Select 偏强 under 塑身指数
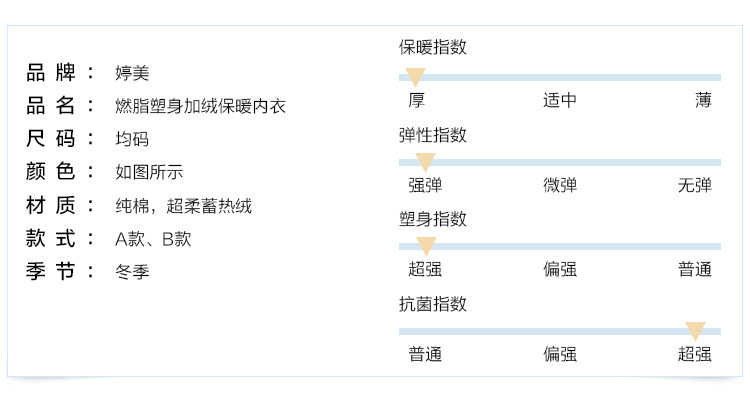The height and width of the screenshot is (401, 750). point(560,269)
